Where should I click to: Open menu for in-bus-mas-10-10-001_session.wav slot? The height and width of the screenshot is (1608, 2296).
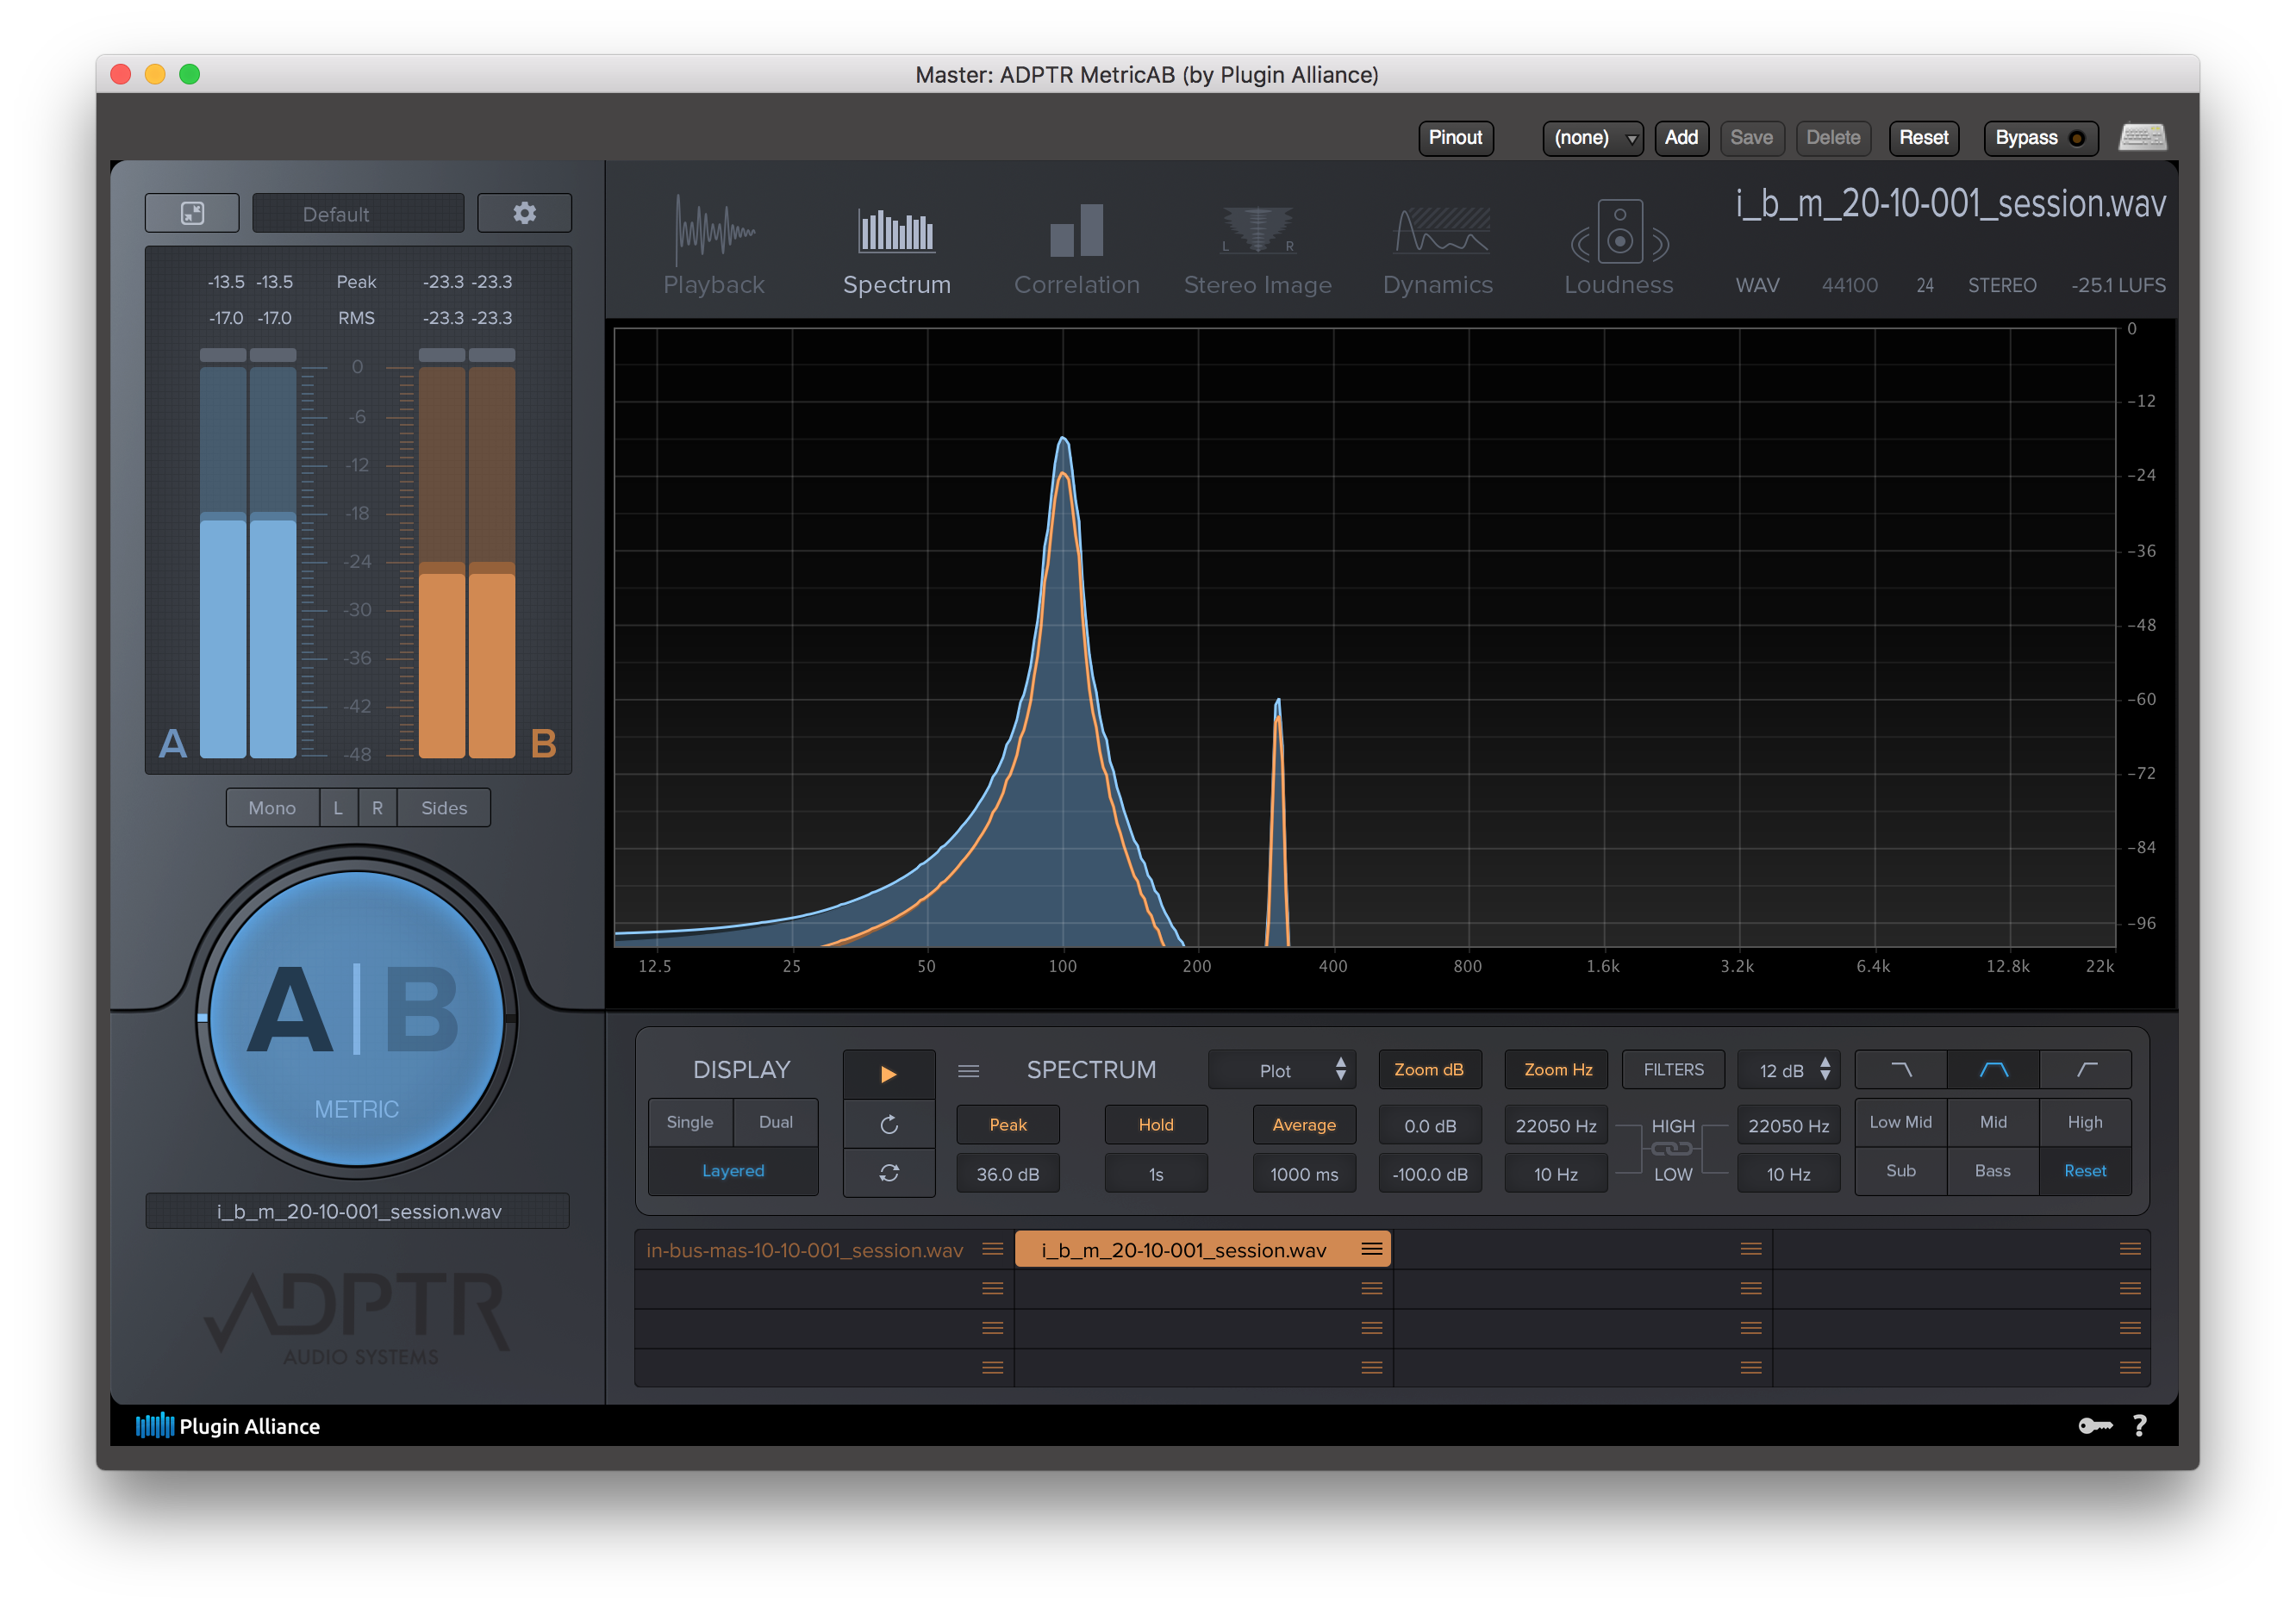pos(992,1249)
